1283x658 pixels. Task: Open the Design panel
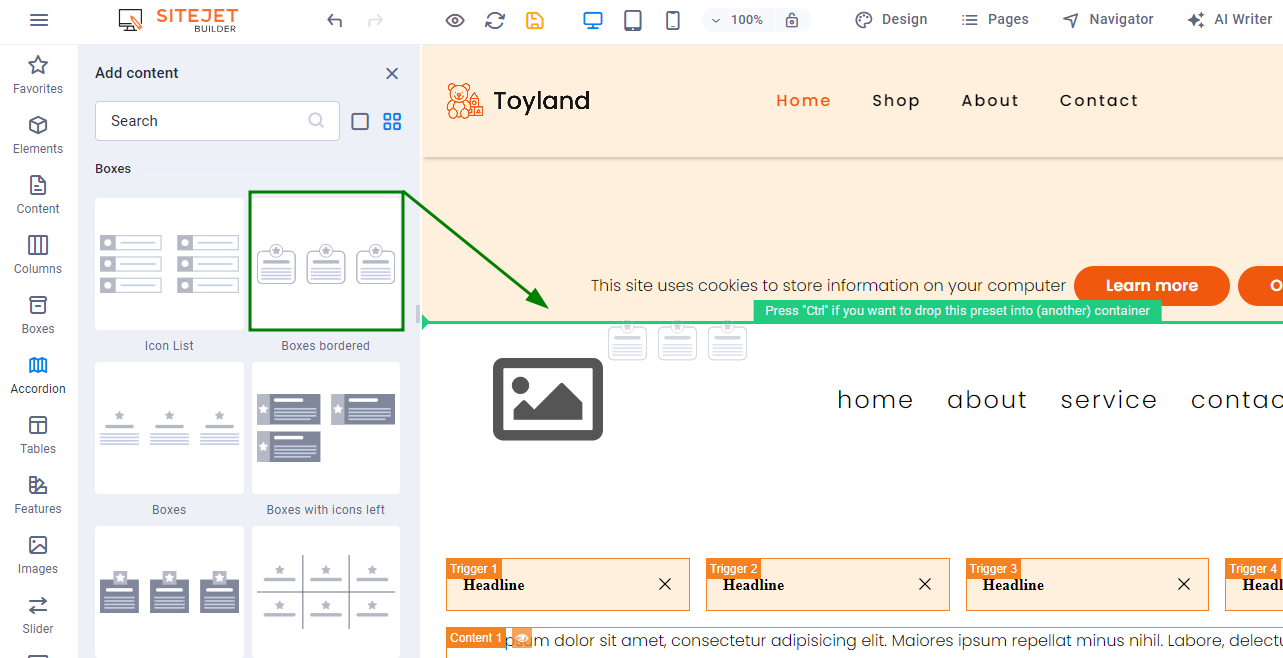pos(891,20)
